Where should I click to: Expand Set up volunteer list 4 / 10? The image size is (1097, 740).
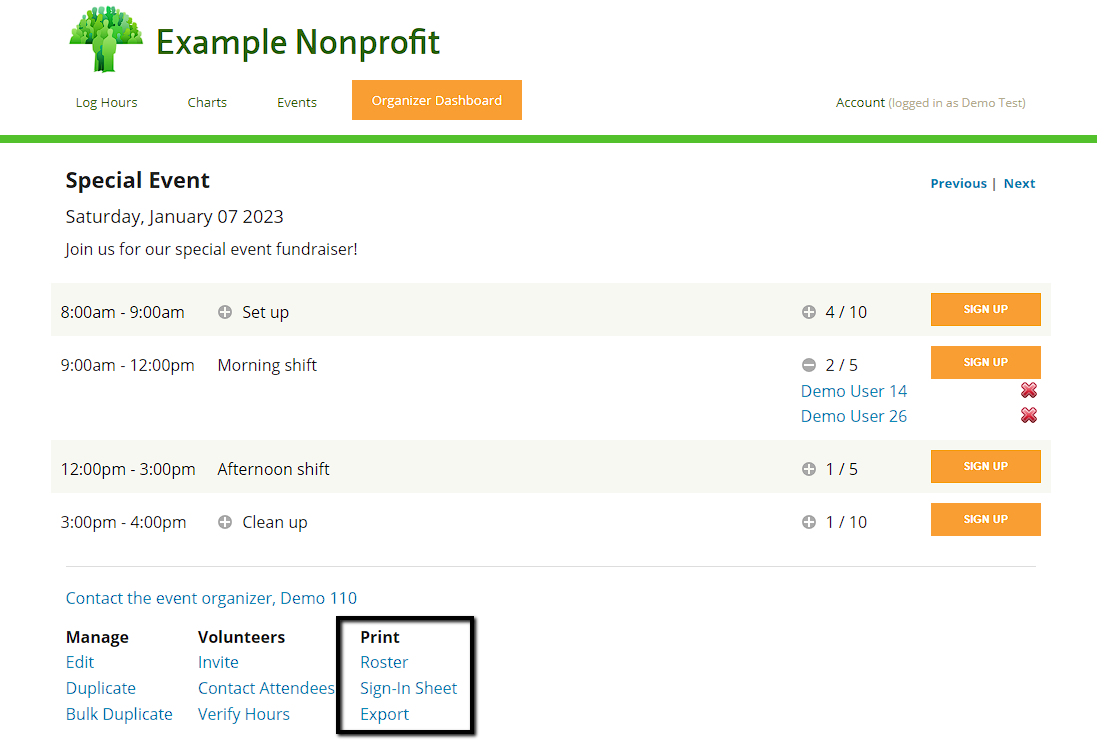pyautogui.click(x=809, y=312)
